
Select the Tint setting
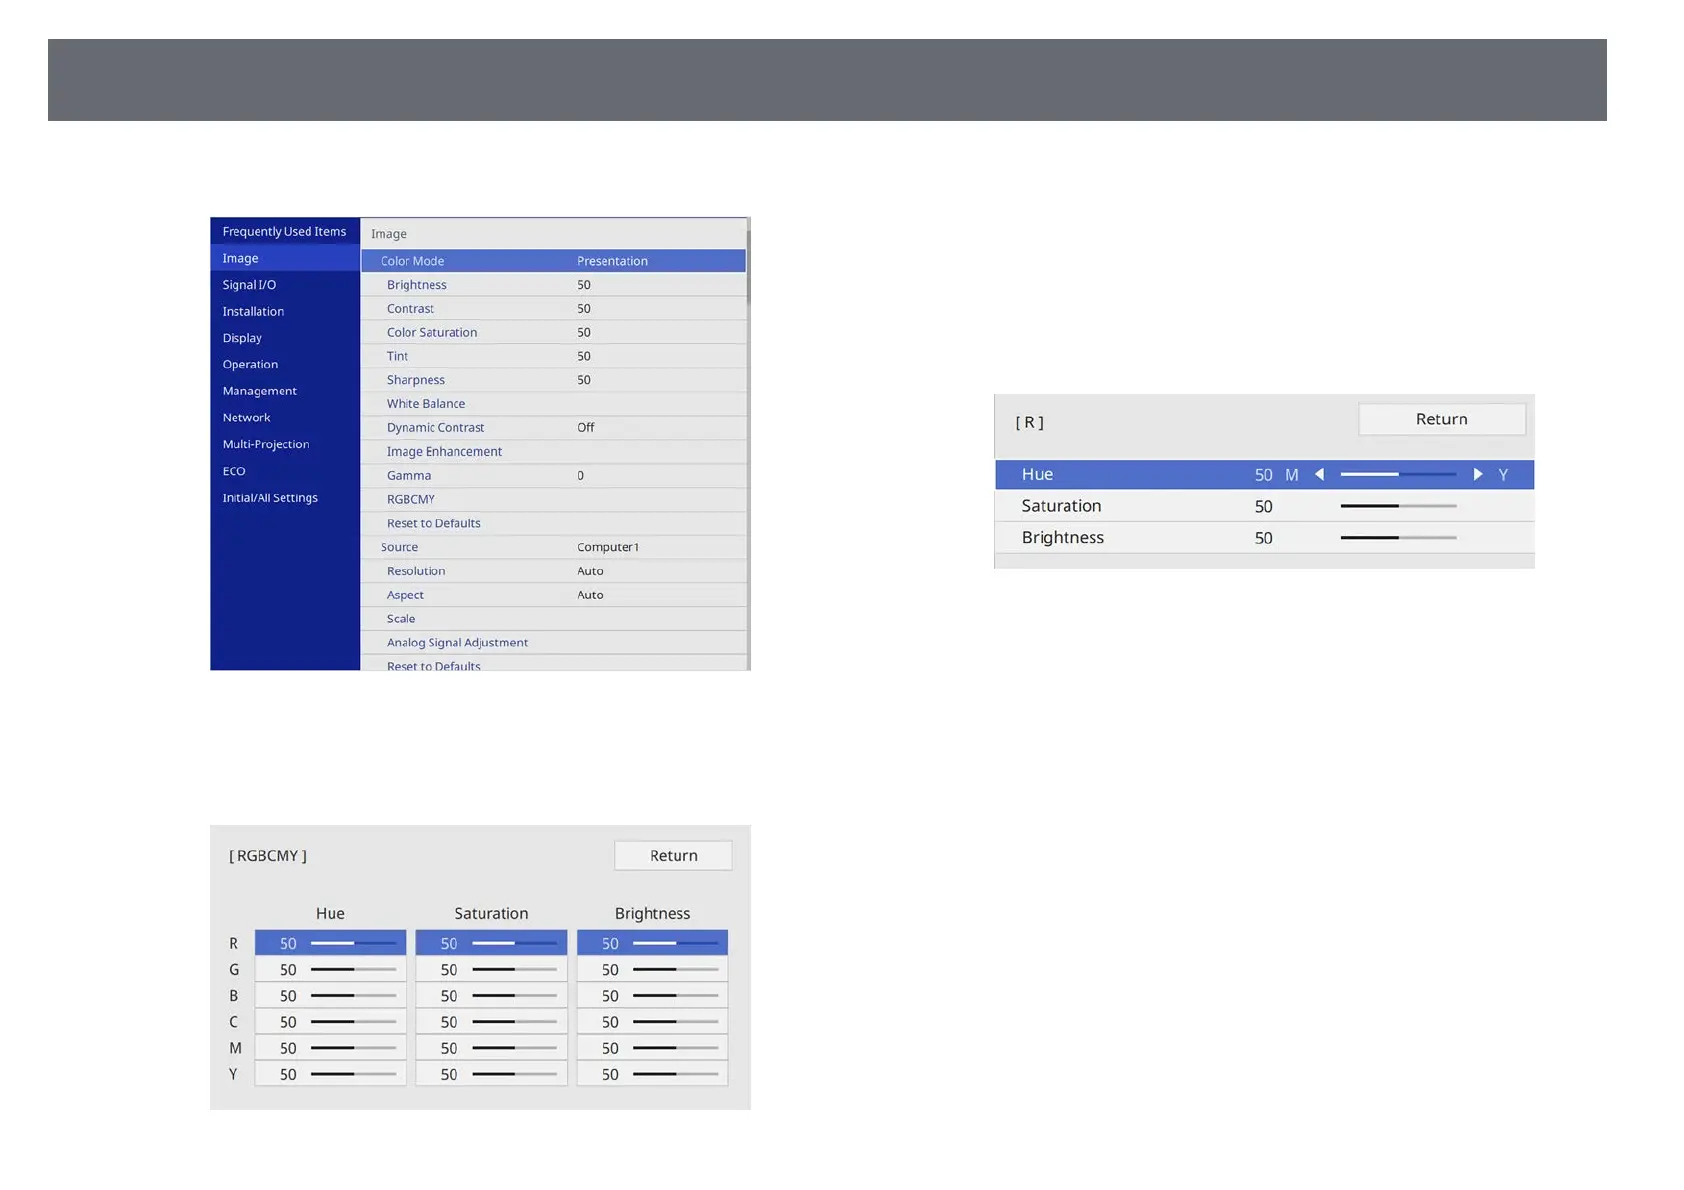point(553,356)
